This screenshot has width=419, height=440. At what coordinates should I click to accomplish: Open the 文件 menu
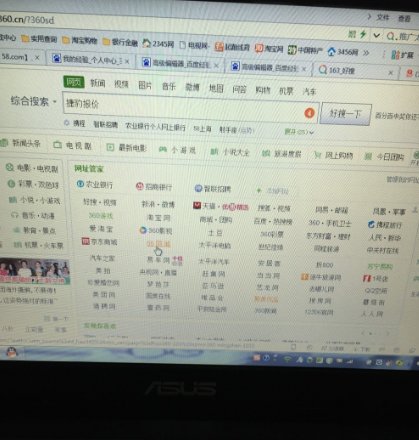point(383,17)
